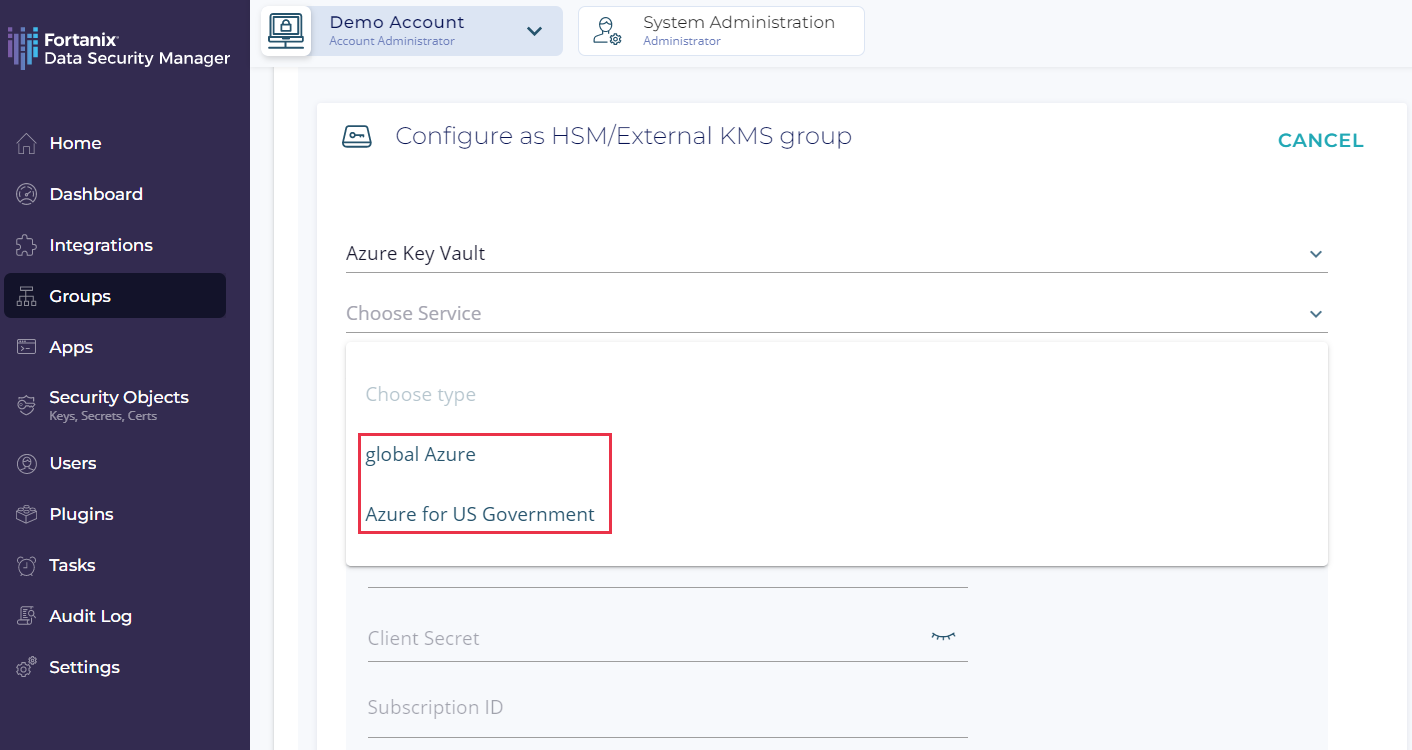Click the Settings gears icon
Screen dimensions: 1412x750
tap(27, 667)
